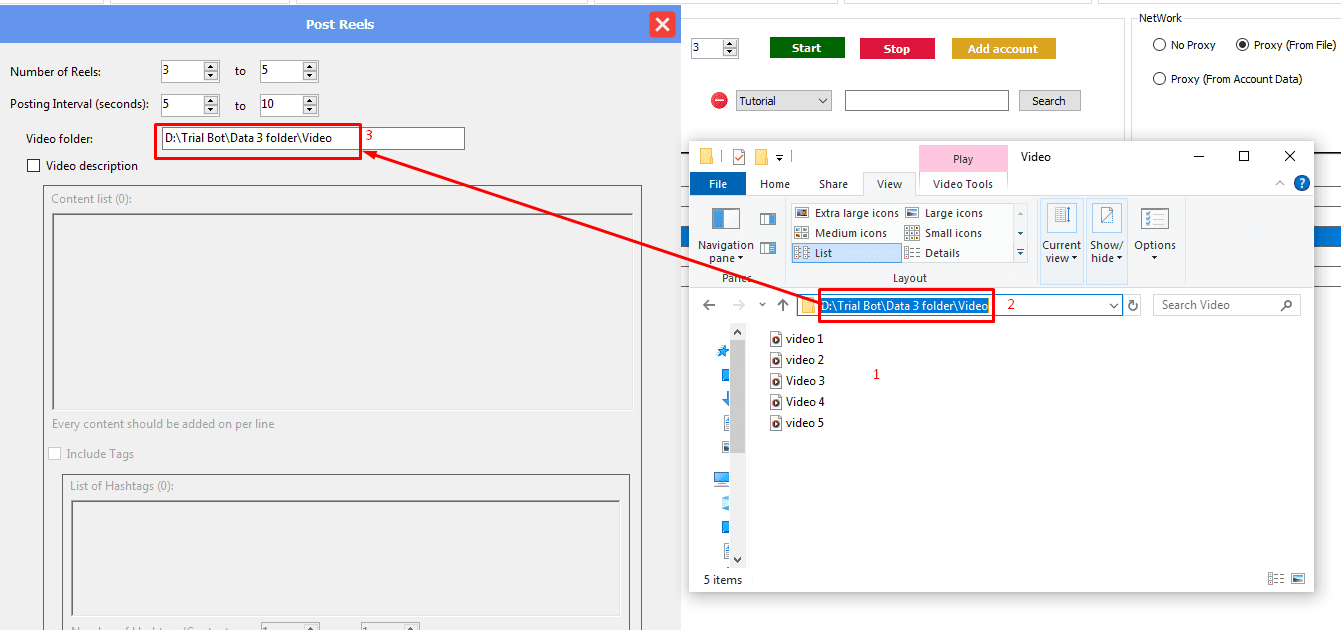Open Customize Quick Access Toolbar arrow

tap(779, 158)
